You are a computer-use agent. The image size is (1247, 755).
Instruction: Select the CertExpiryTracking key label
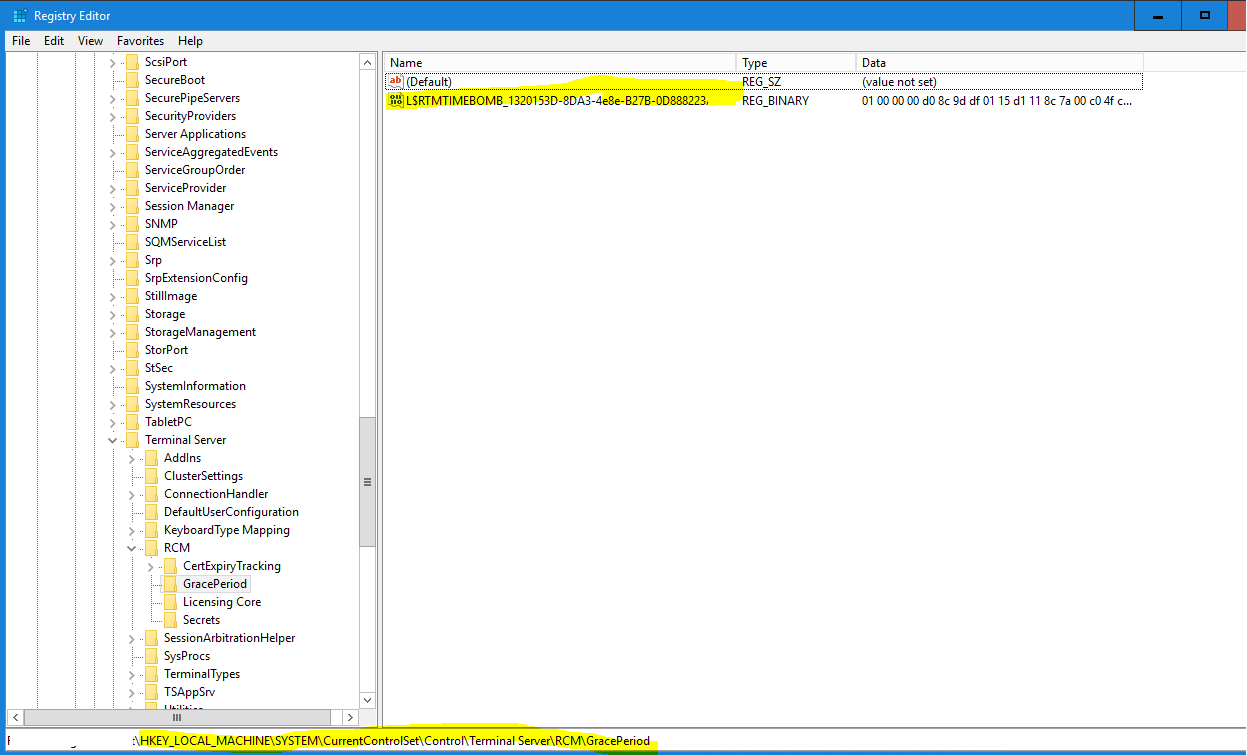pyautogui.click(x=232, y=566)
